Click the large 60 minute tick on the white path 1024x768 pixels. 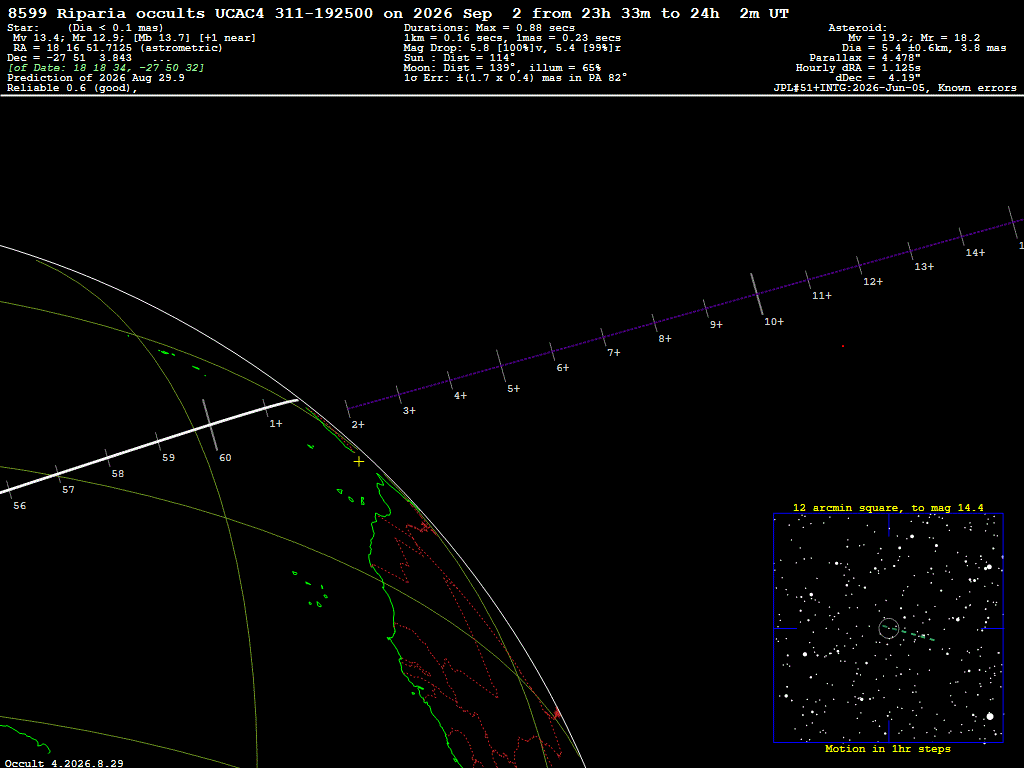[x=210, y=425]
